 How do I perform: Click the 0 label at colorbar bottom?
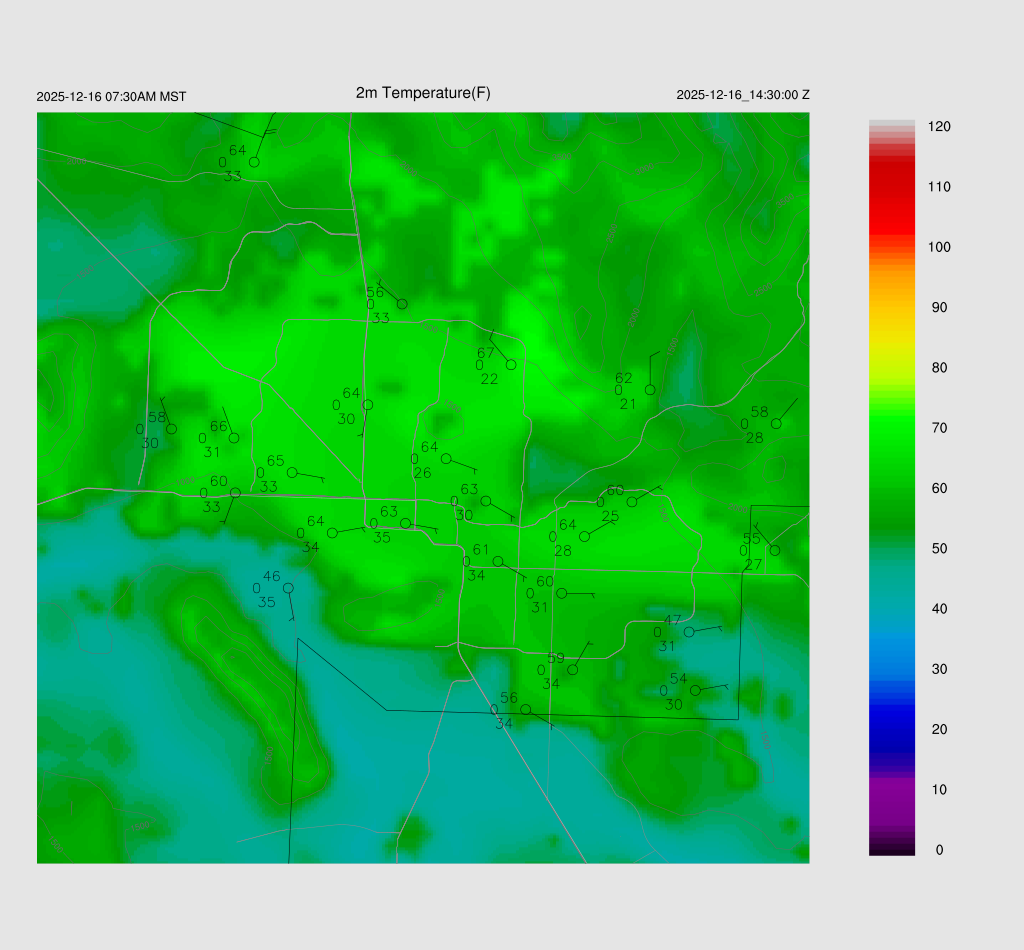tap(938, 850)
